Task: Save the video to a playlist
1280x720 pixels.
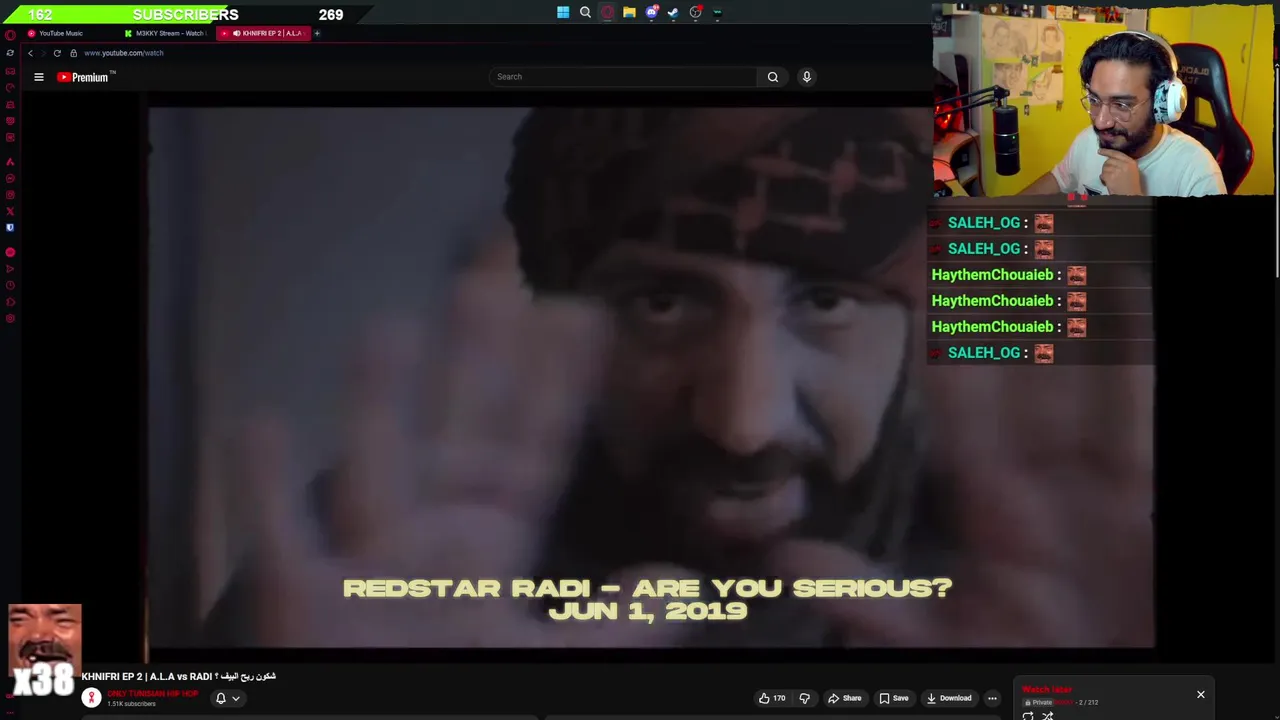Action: [893, 698]
